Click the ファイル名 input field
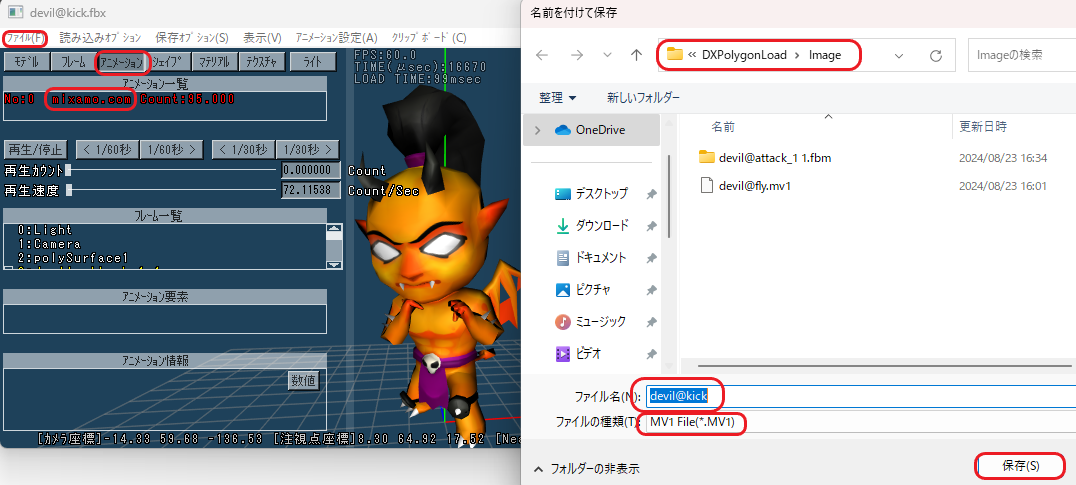Image resolution: width=1076 pixels, height=485 pixels. pyautogui.click(x=860, y=396)
